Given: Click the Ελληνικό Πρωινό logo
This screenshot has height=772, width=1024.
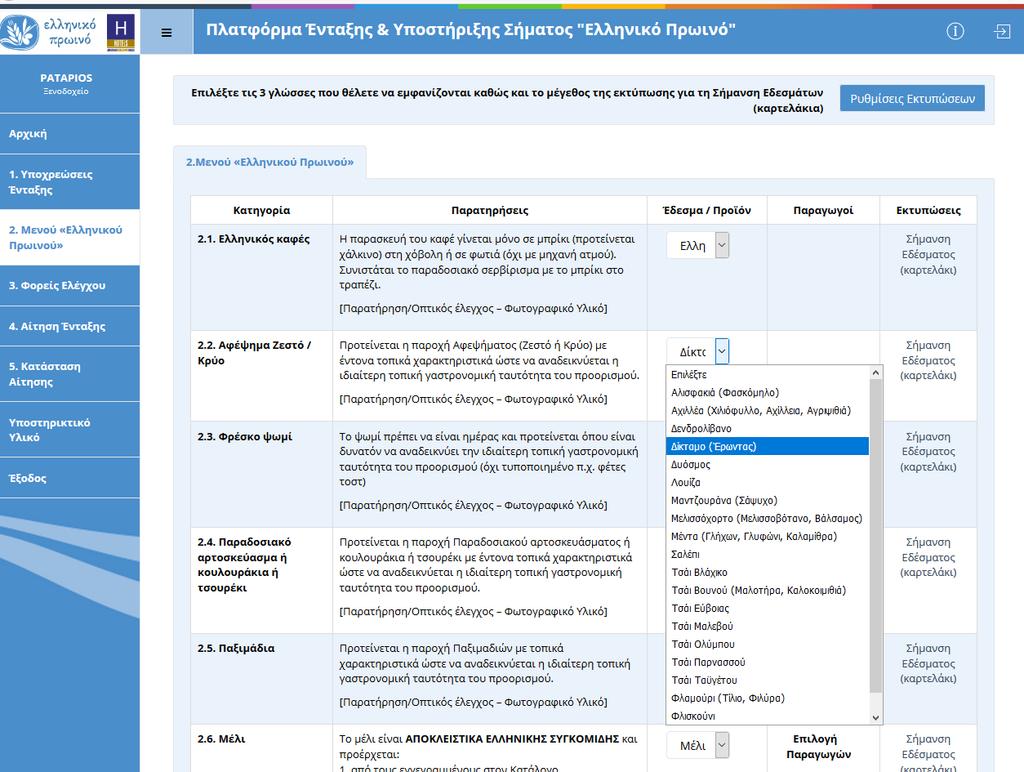Looking at the screenshot, I should point(50,32).
